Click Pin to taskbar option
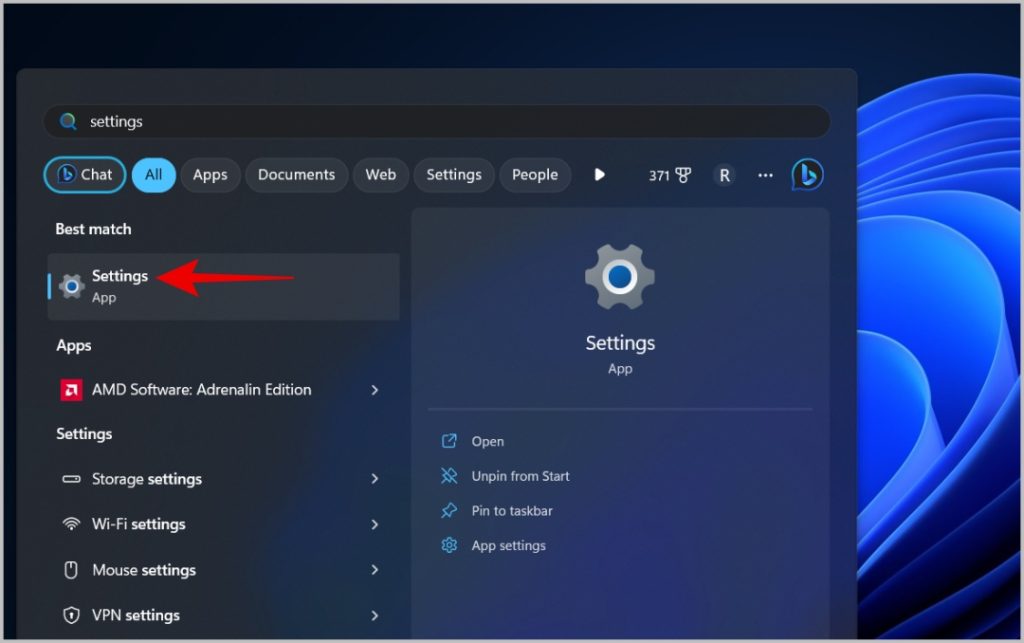1024x643 pixels. [x=512, y=510]
